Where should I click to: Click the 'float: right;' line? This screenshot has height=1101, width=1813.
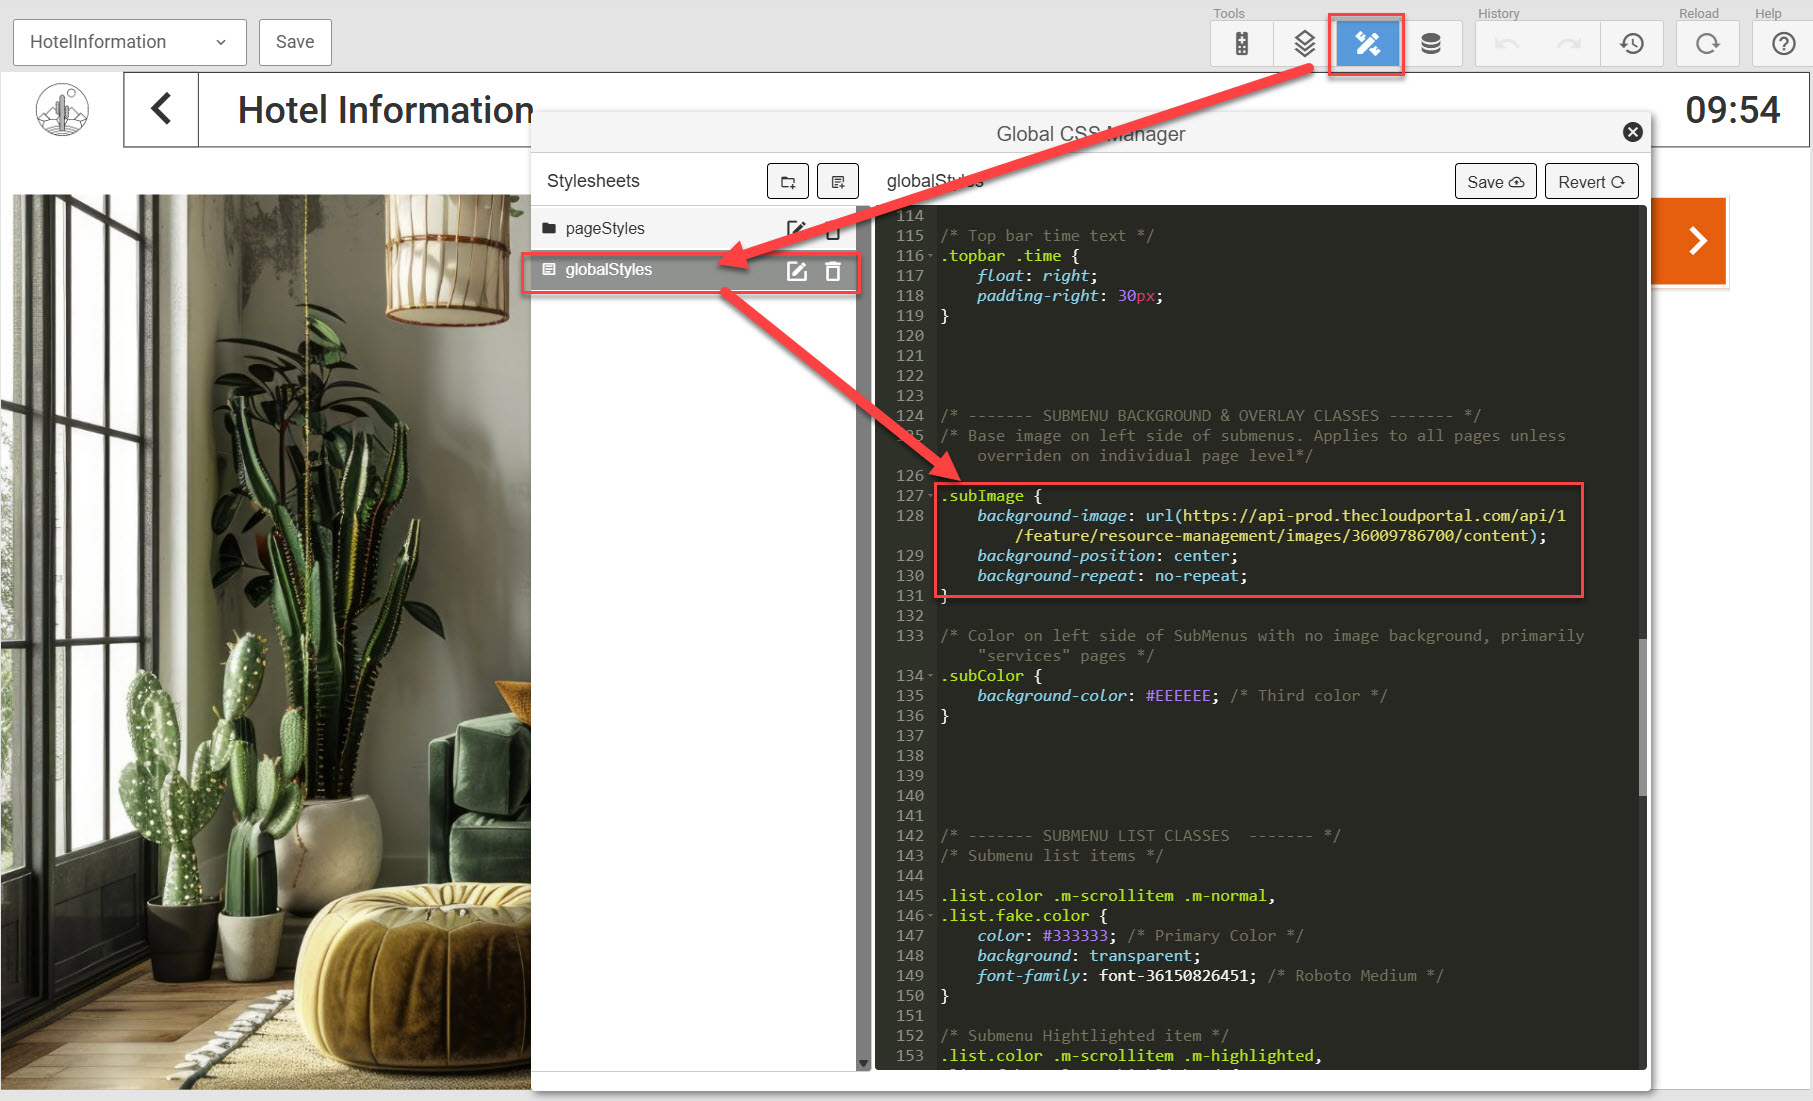point(1037,276)
